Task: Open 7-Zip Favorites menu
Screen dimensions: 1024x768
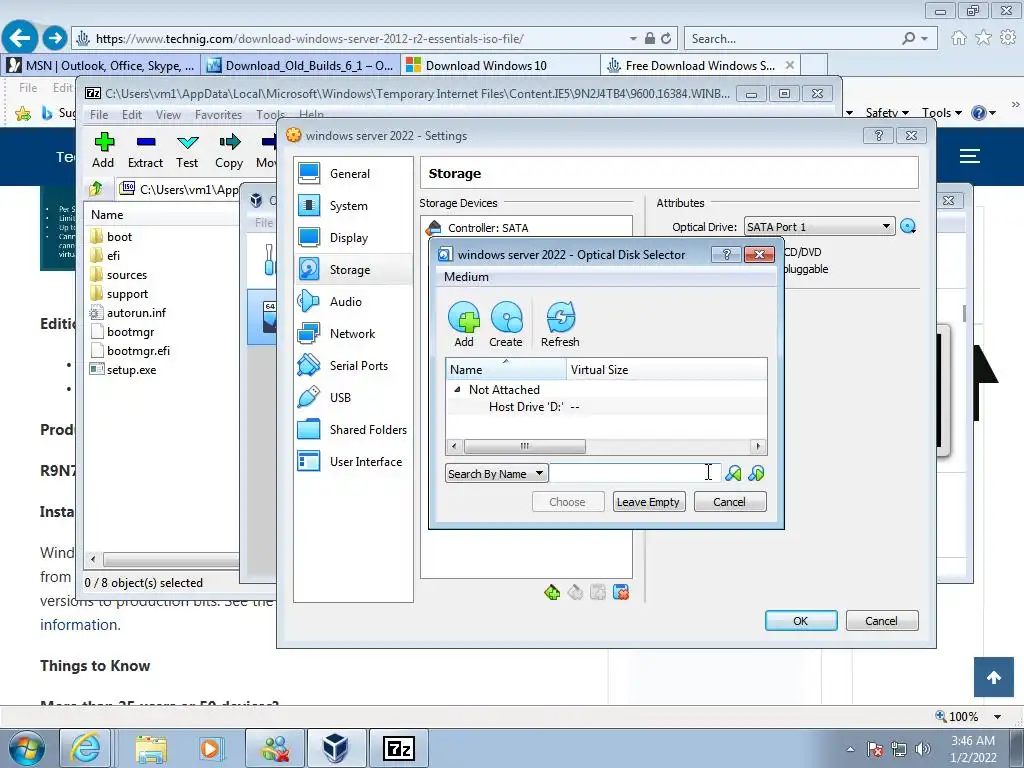Action: (218, 114)
